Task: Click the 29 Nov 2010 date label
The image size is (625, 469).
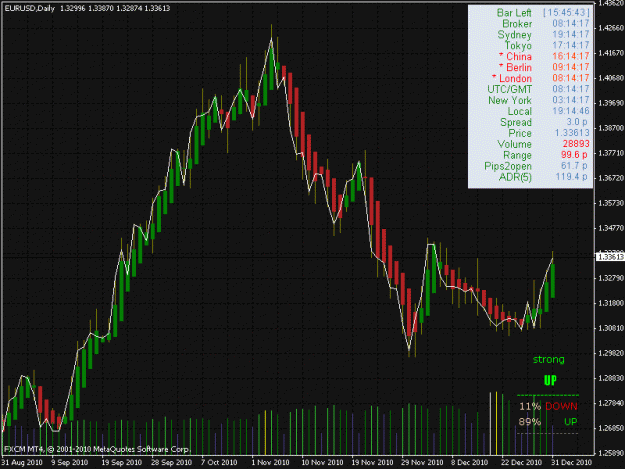Action: click(422, 463)
